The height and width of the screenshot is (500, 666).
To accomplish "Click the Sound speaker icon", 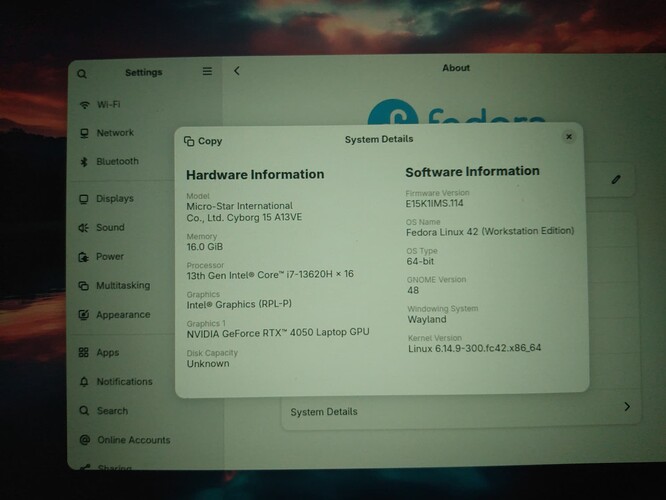I will tap(83, 228).
